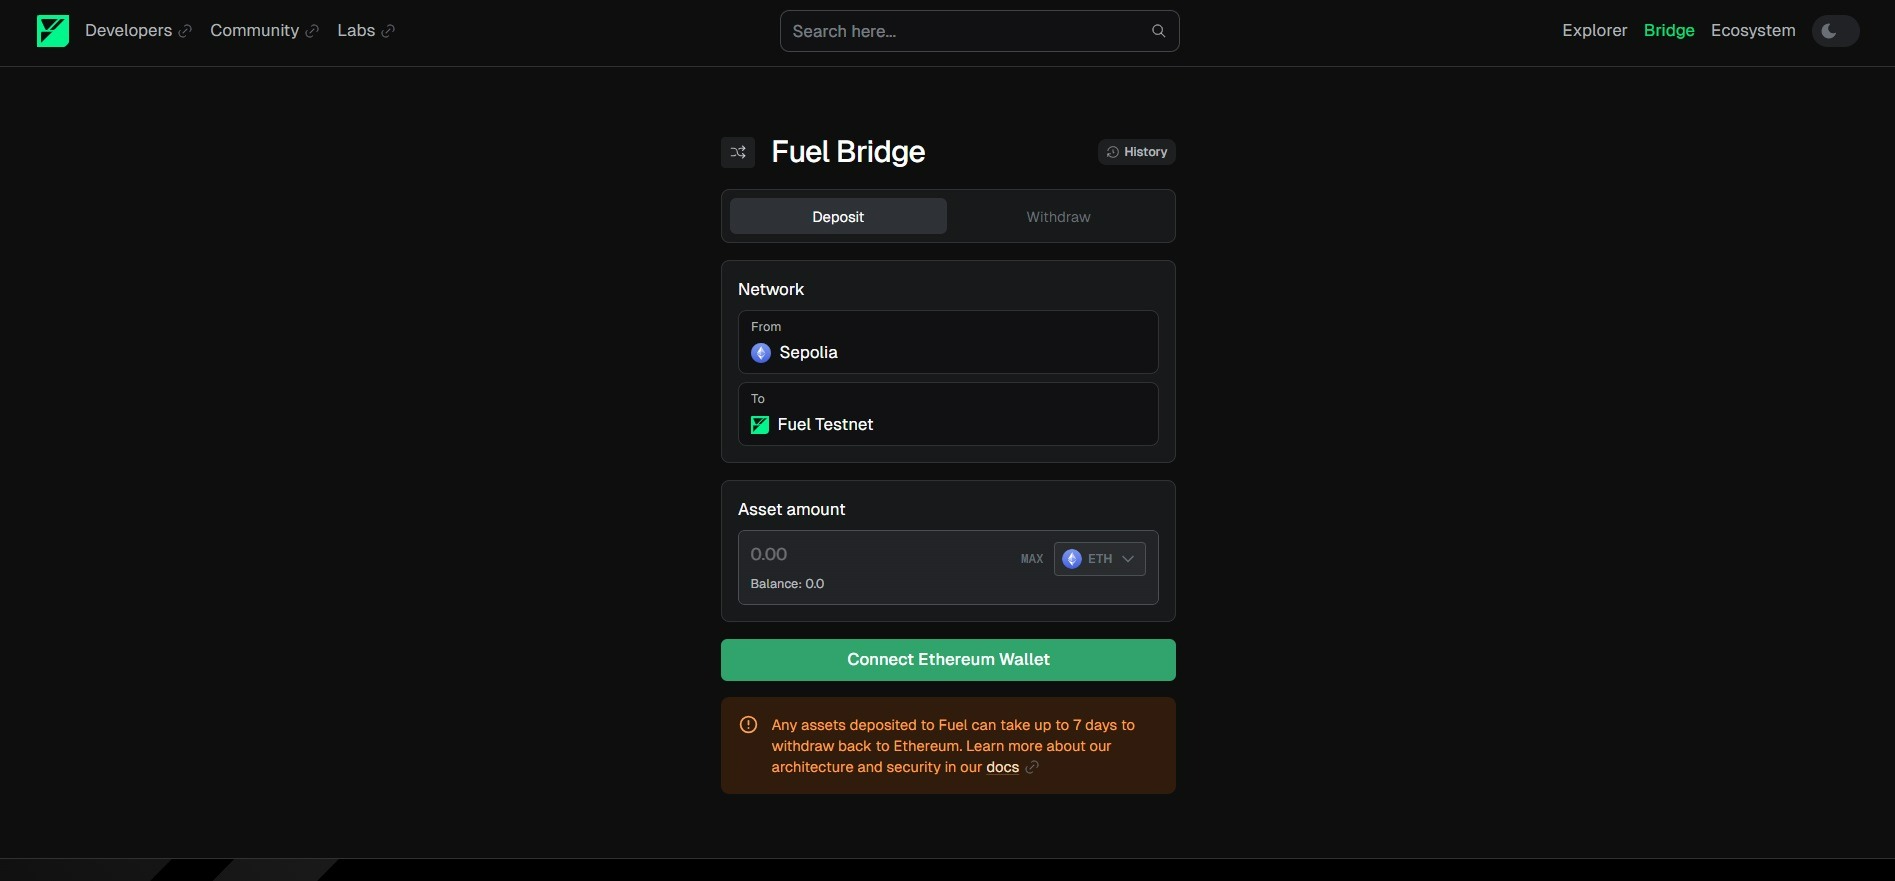Image resolution: width=1895 pixels, height=881 pixels.
Task: Open the Developers navigation menu
Action: click(128, 31)
